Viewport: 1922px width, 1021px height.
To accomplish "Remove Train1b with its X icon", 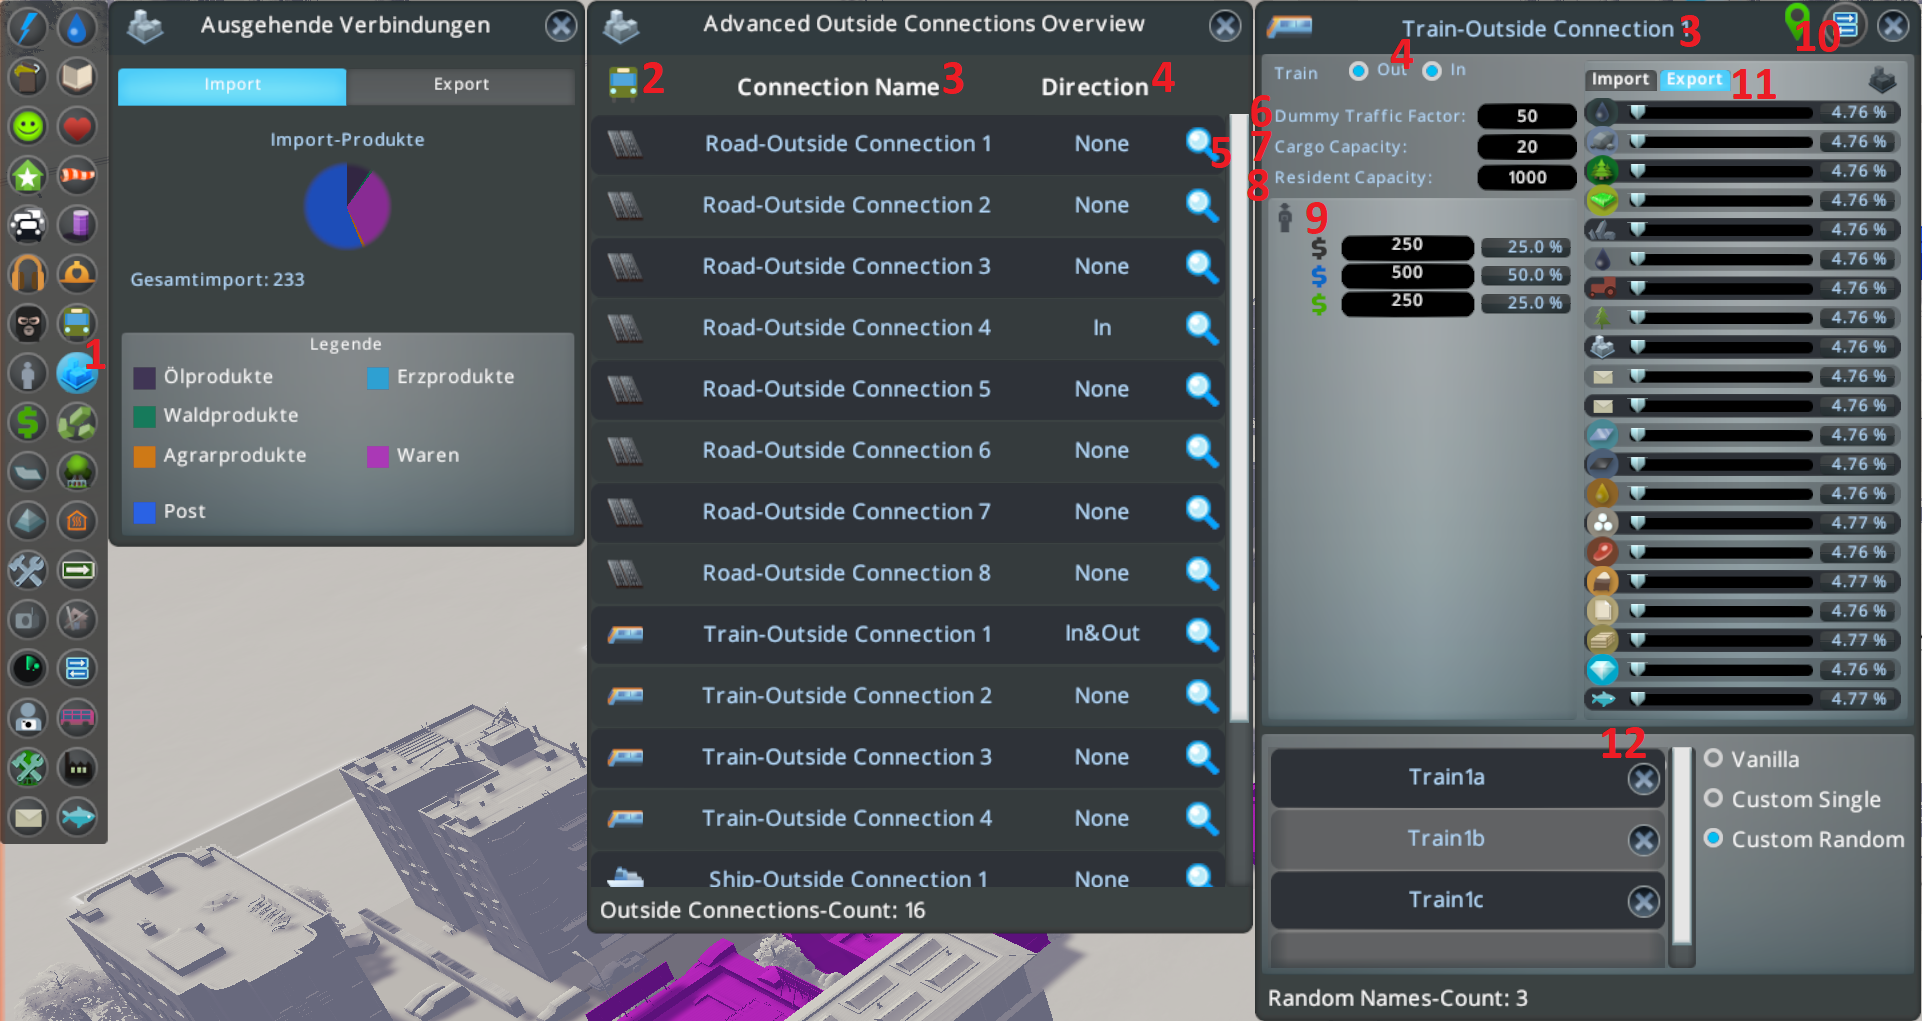I will click(1643, 840).
